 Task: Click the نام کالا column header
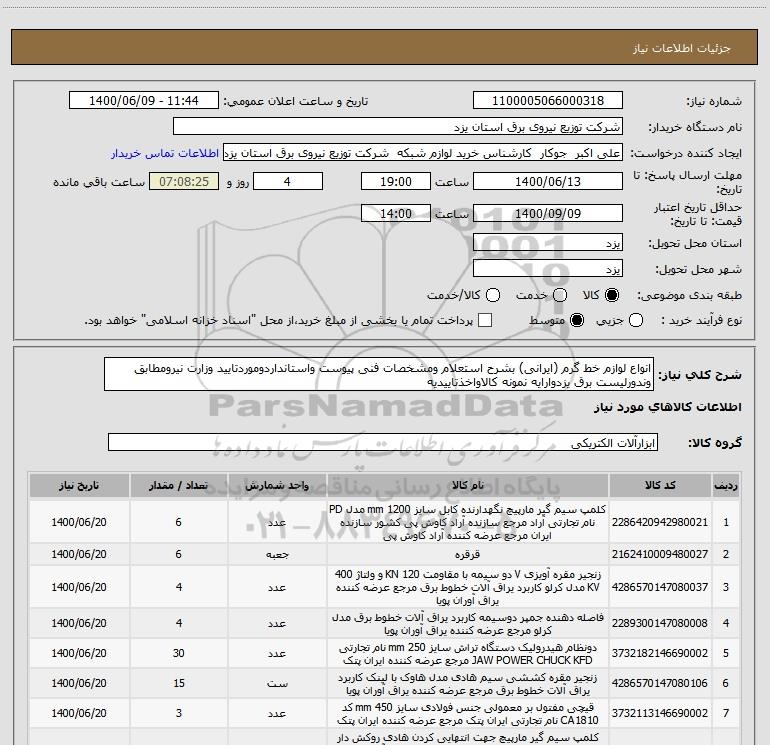[x=468, y=485]
